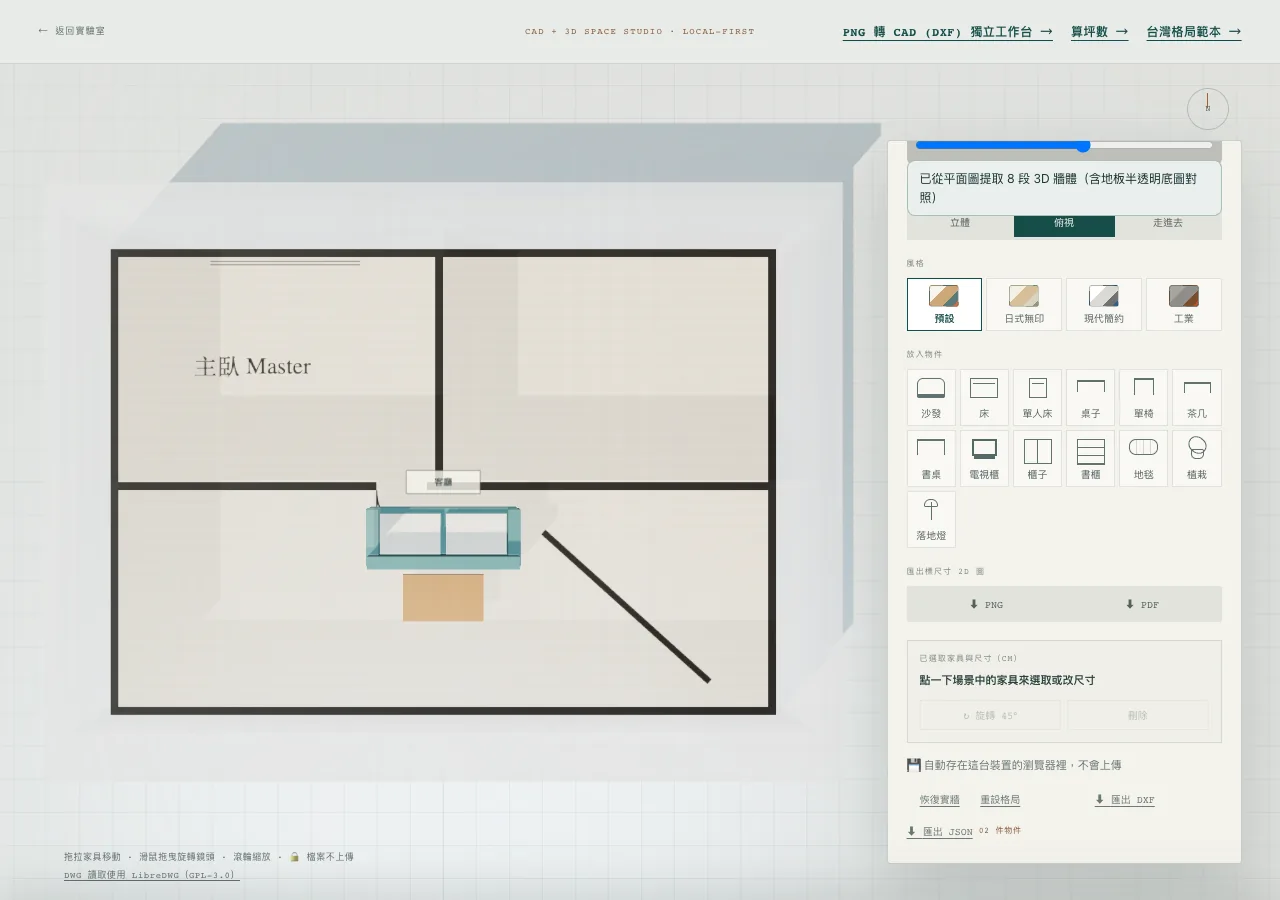Choose the 現代簡約 style

point(1104,304)
